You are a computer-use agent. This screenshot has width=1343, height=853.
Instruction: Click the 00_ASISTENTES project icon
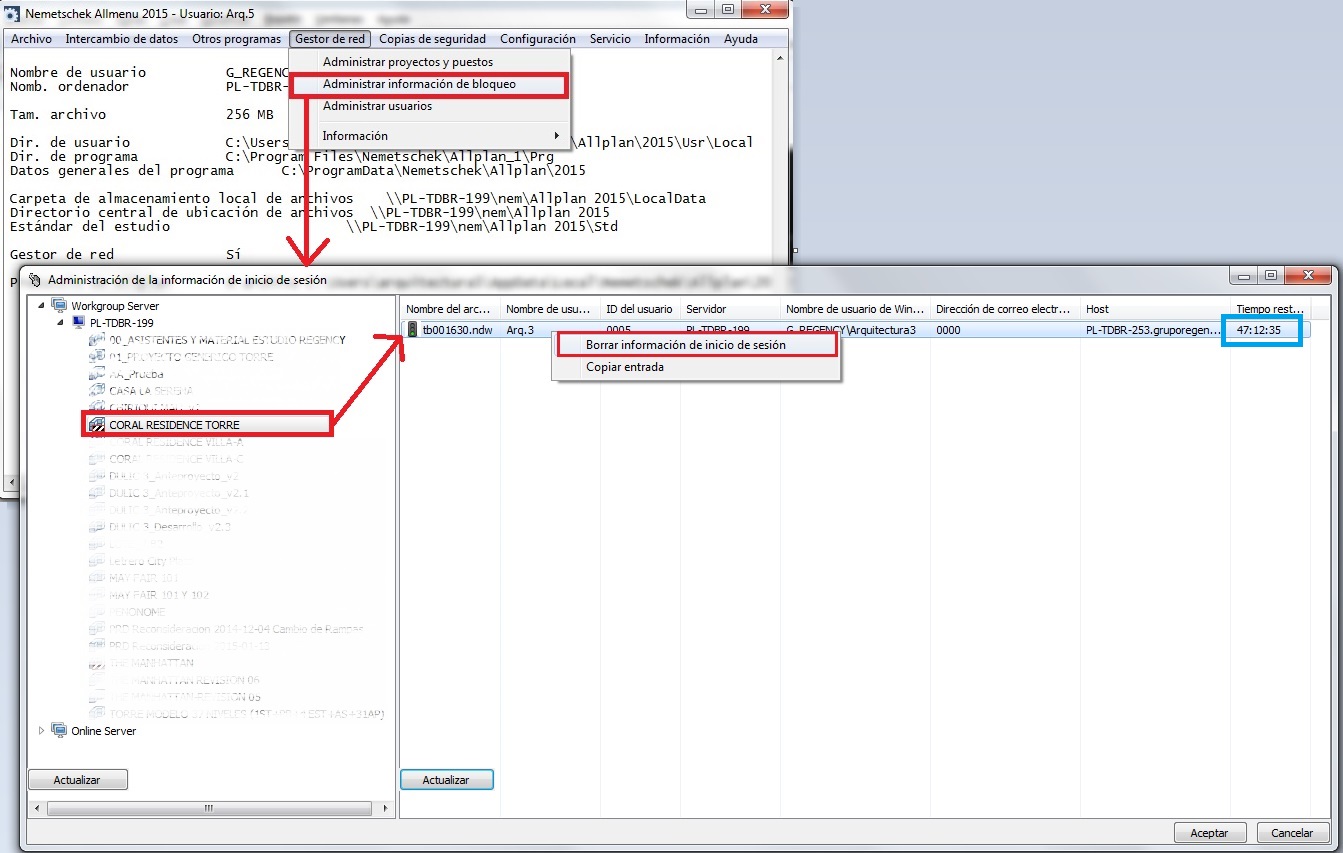pyautogui.click(x=97, y=340)
